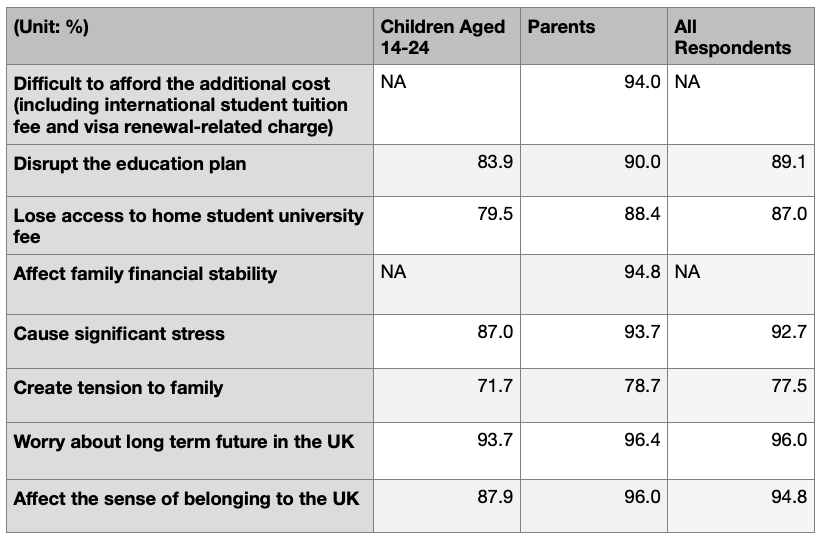Click "Lose access to home student" row label
Screen dimensions: 822x541
[188, 225]
